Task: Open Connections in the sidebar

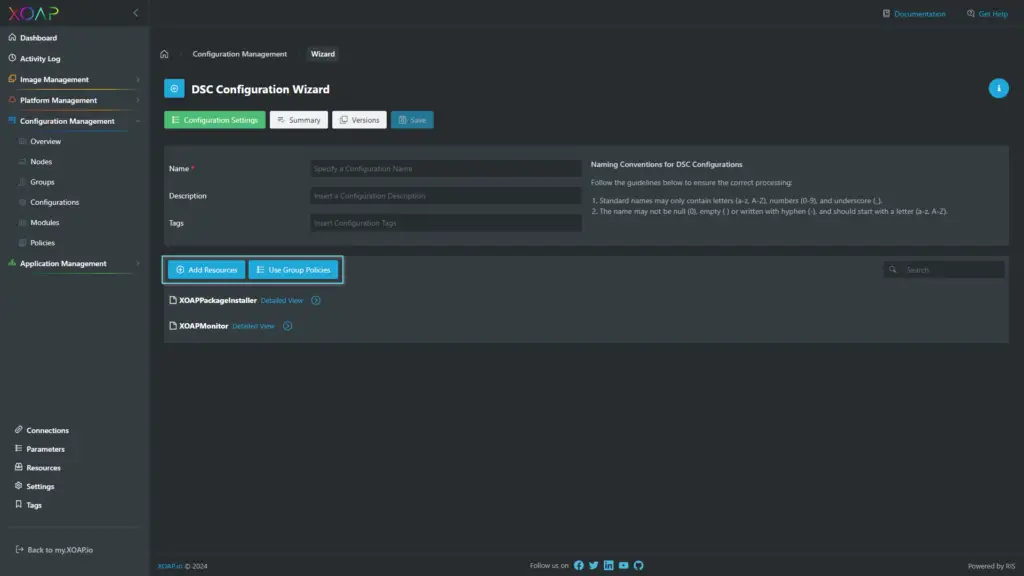Action: click(47, 430)
